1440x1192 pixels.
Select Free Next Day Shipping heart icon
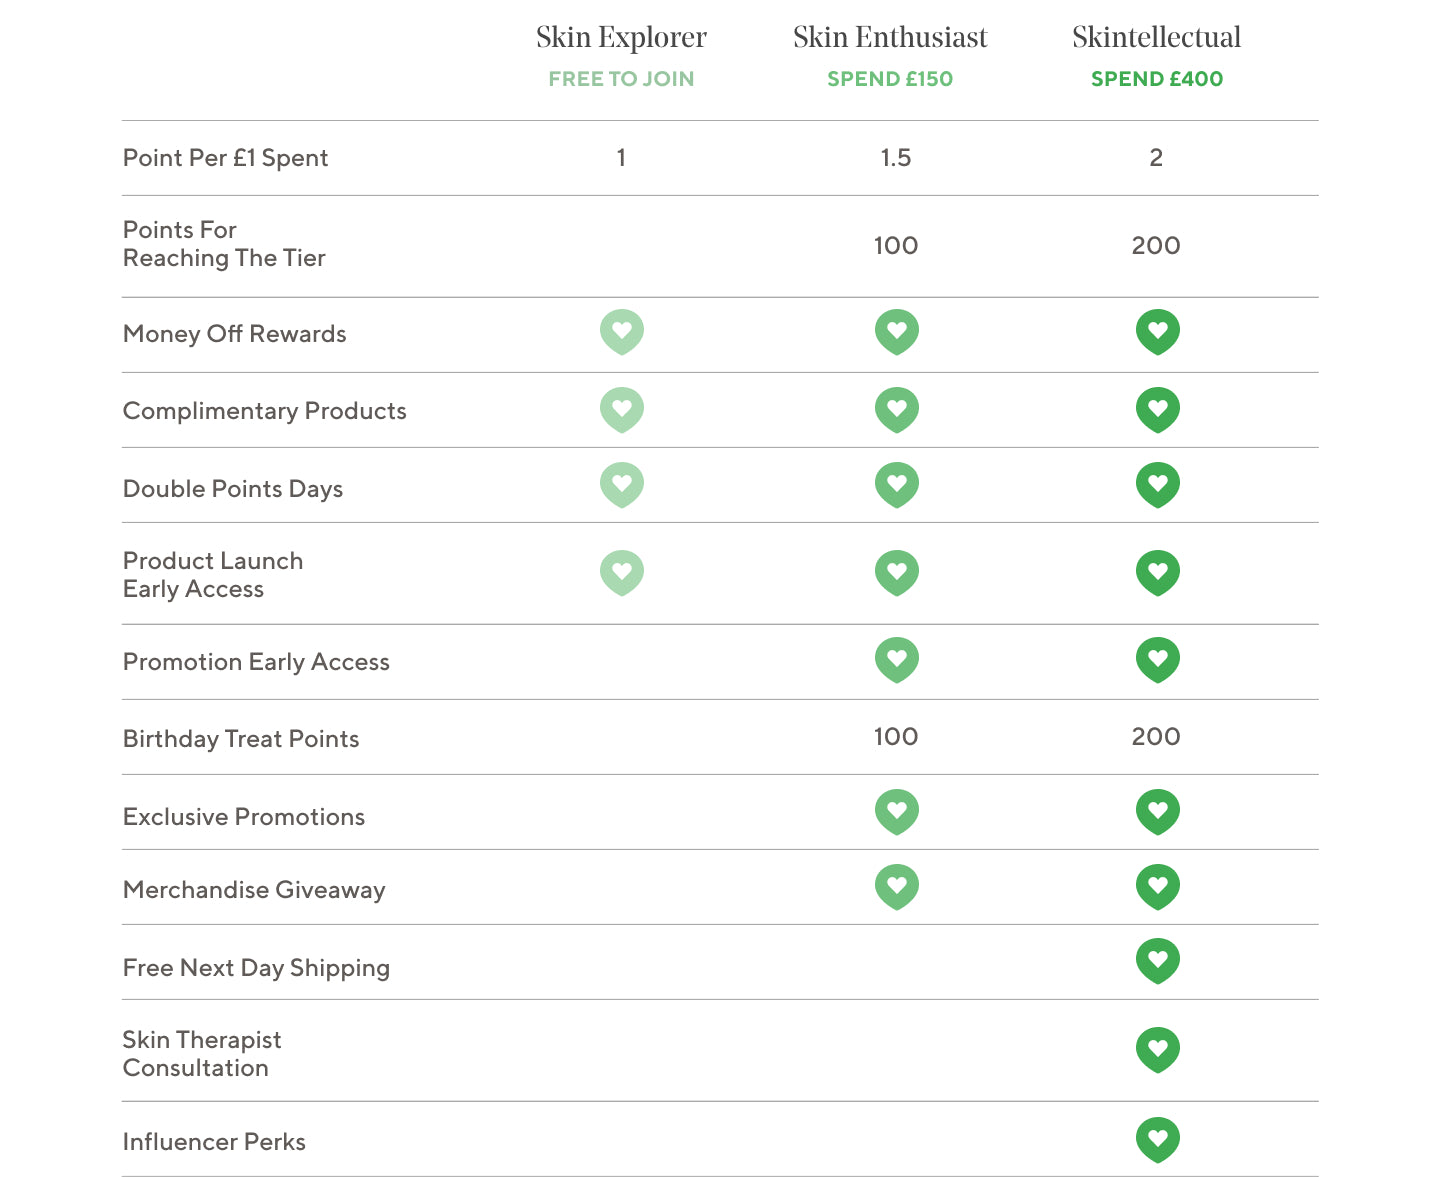point(1158,961)
